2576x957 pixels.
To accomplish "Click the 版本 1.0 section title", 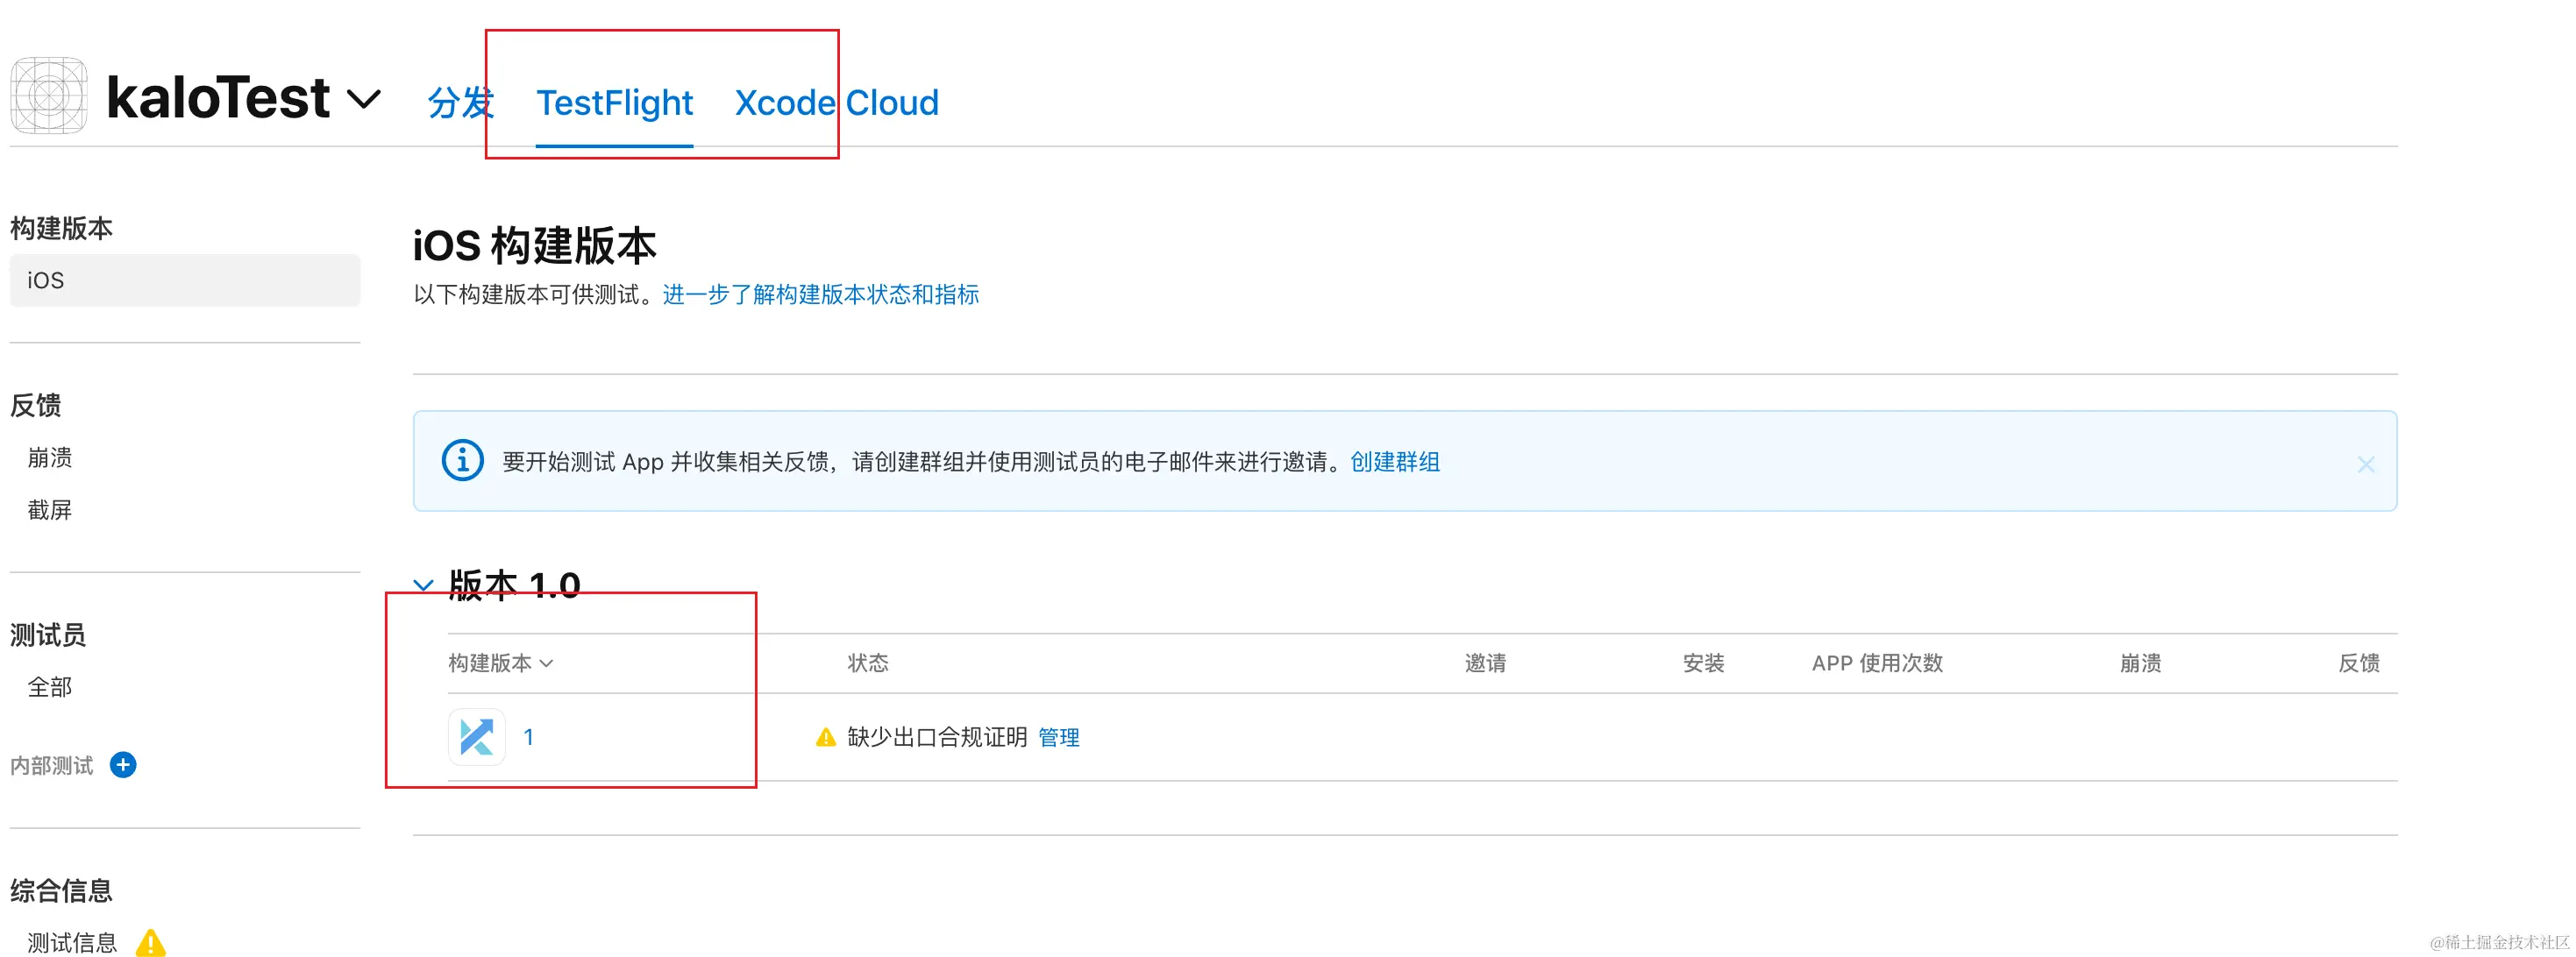I will [x=514, y=585].
